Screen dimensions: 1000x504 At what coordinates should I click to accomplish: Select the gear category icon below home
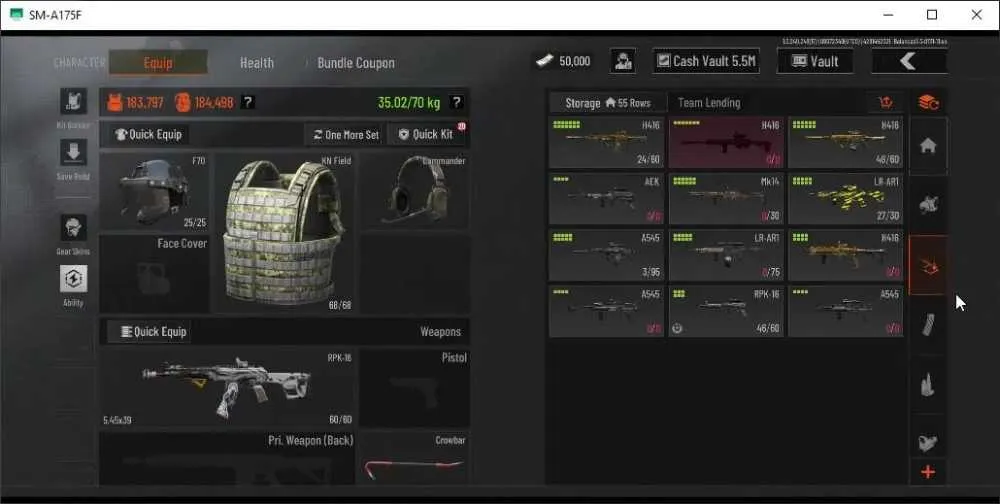[x=928, y=205]
